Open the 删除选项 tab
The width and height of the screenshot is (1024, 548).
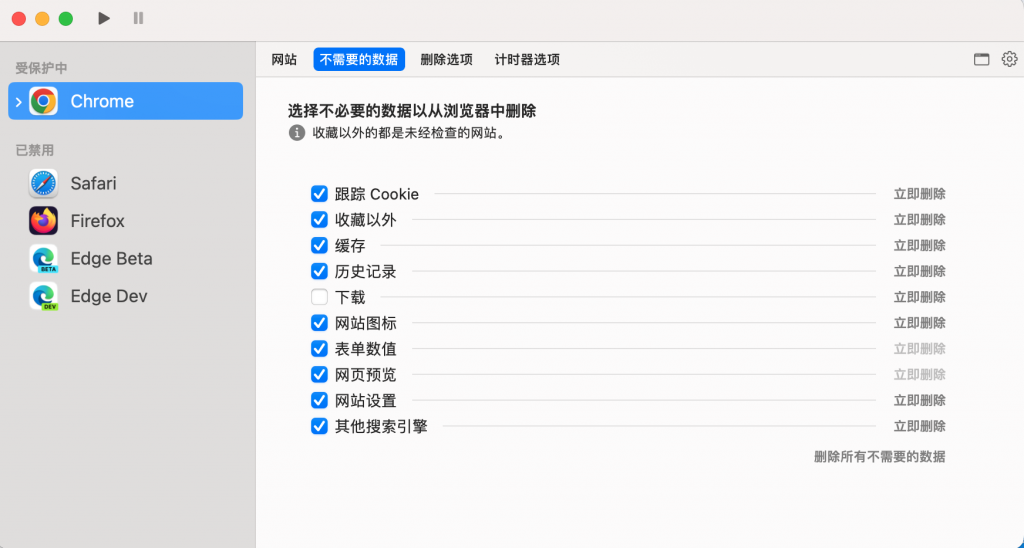[x=447, y=59]
